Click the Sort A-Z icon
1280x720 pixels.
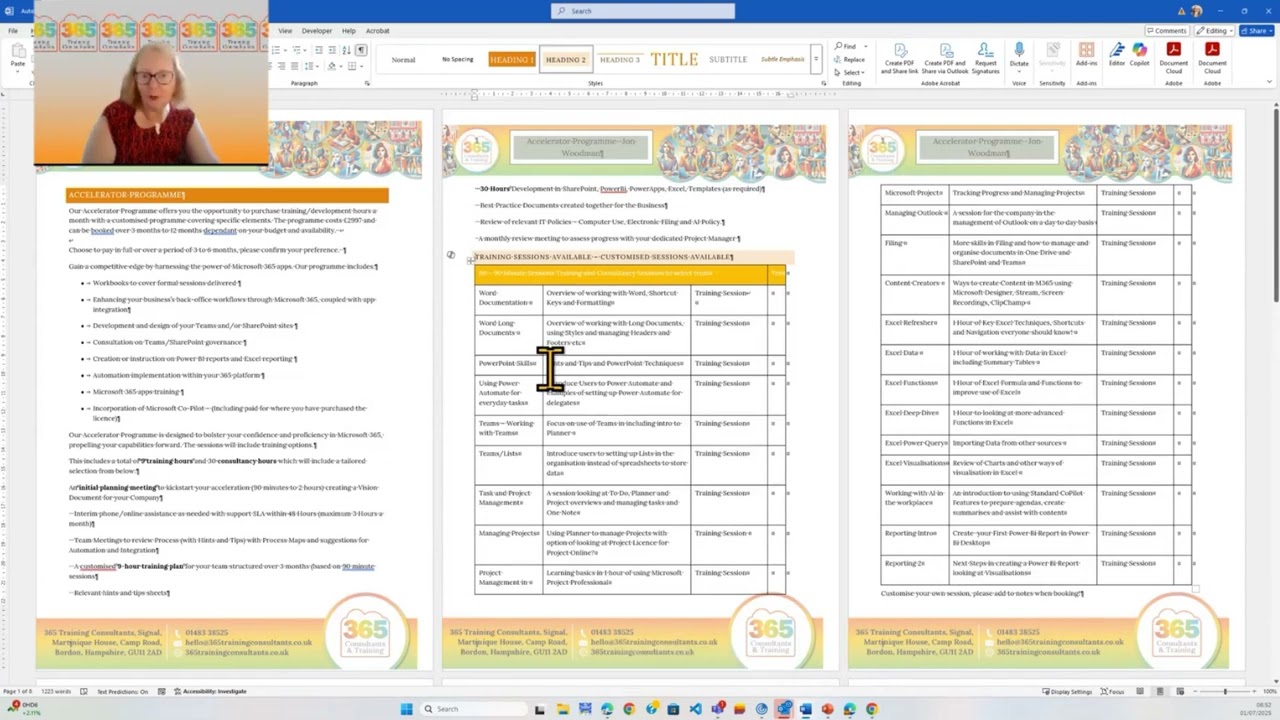tap(345, 50)
